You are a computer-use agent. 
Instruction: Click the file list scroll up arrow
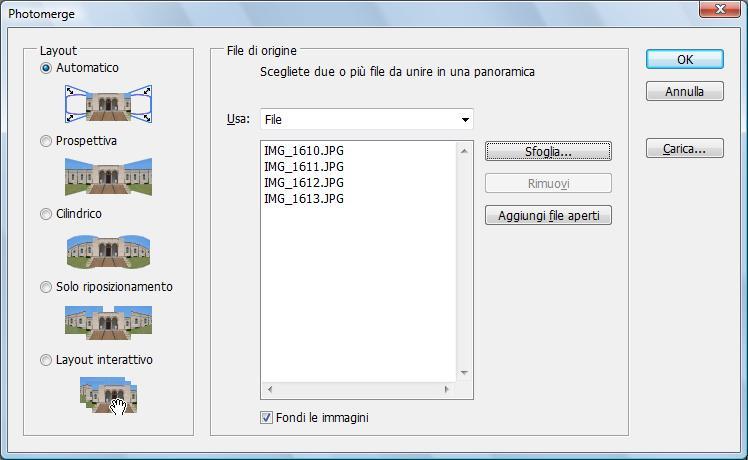pos(464,151)
